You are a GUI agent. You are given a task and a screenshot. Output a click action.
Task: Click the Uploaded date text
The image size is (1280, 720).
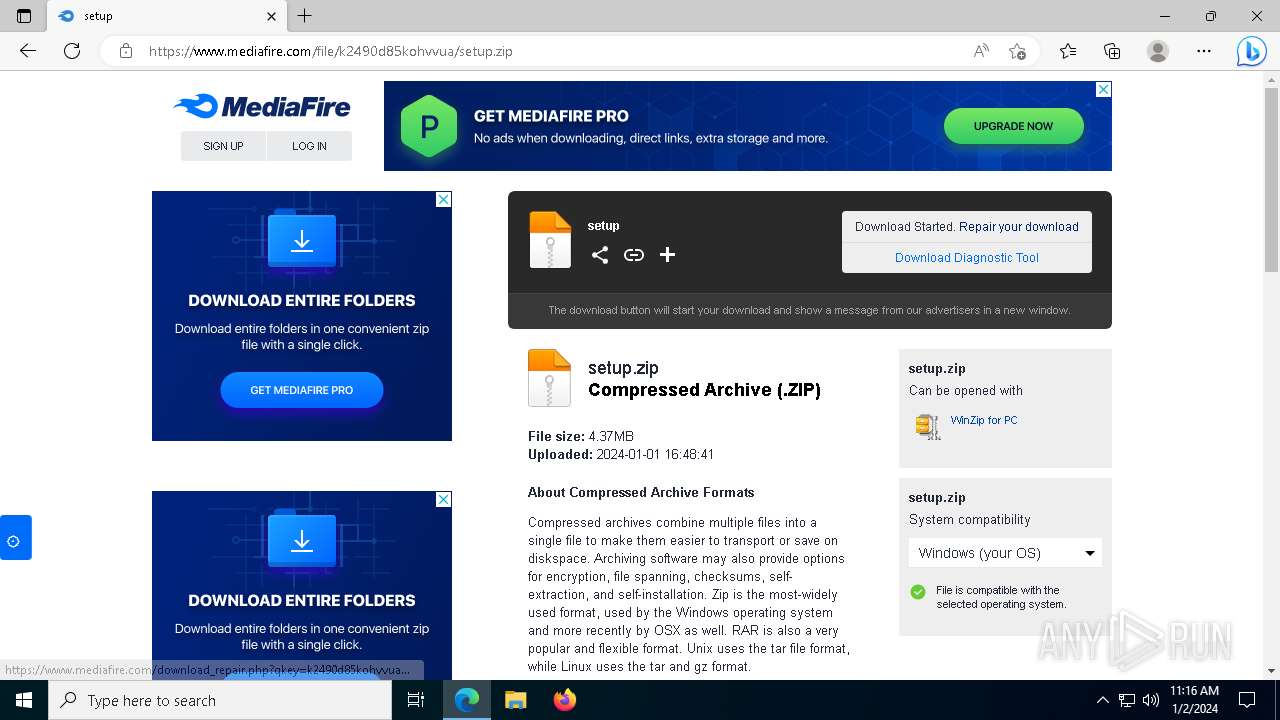pyautogui.click(x=621, y=455)
